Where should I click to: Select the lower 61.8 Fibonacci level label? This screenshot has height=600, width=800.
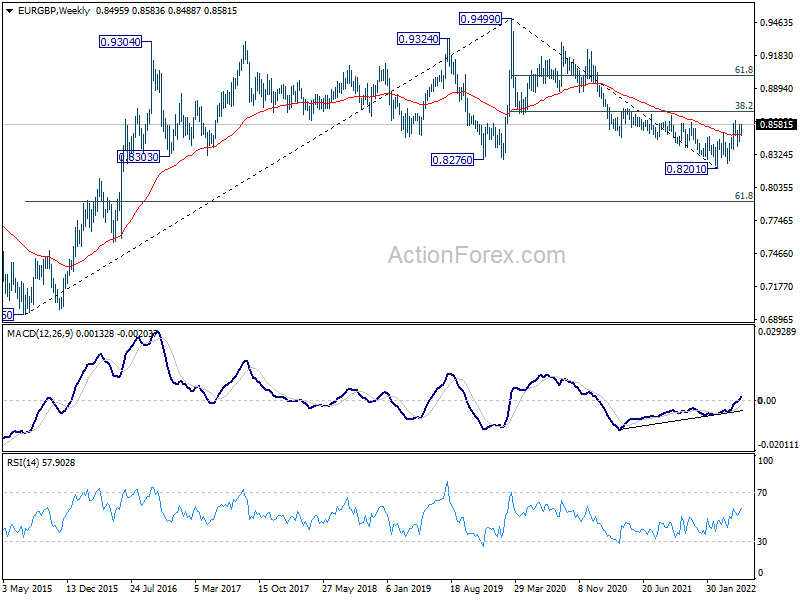coord(743,195)
